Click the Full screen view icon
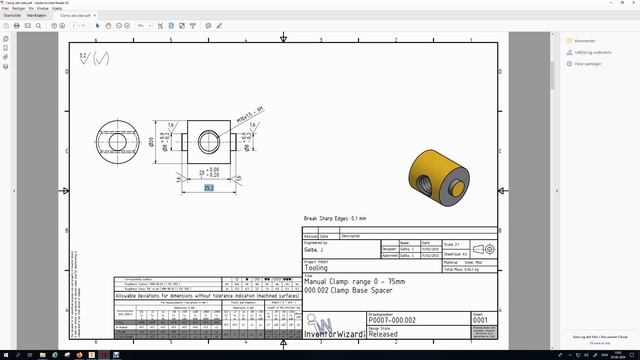Image resolution: width=640 pixels, height=360 pixels. [x=182, y=26]
